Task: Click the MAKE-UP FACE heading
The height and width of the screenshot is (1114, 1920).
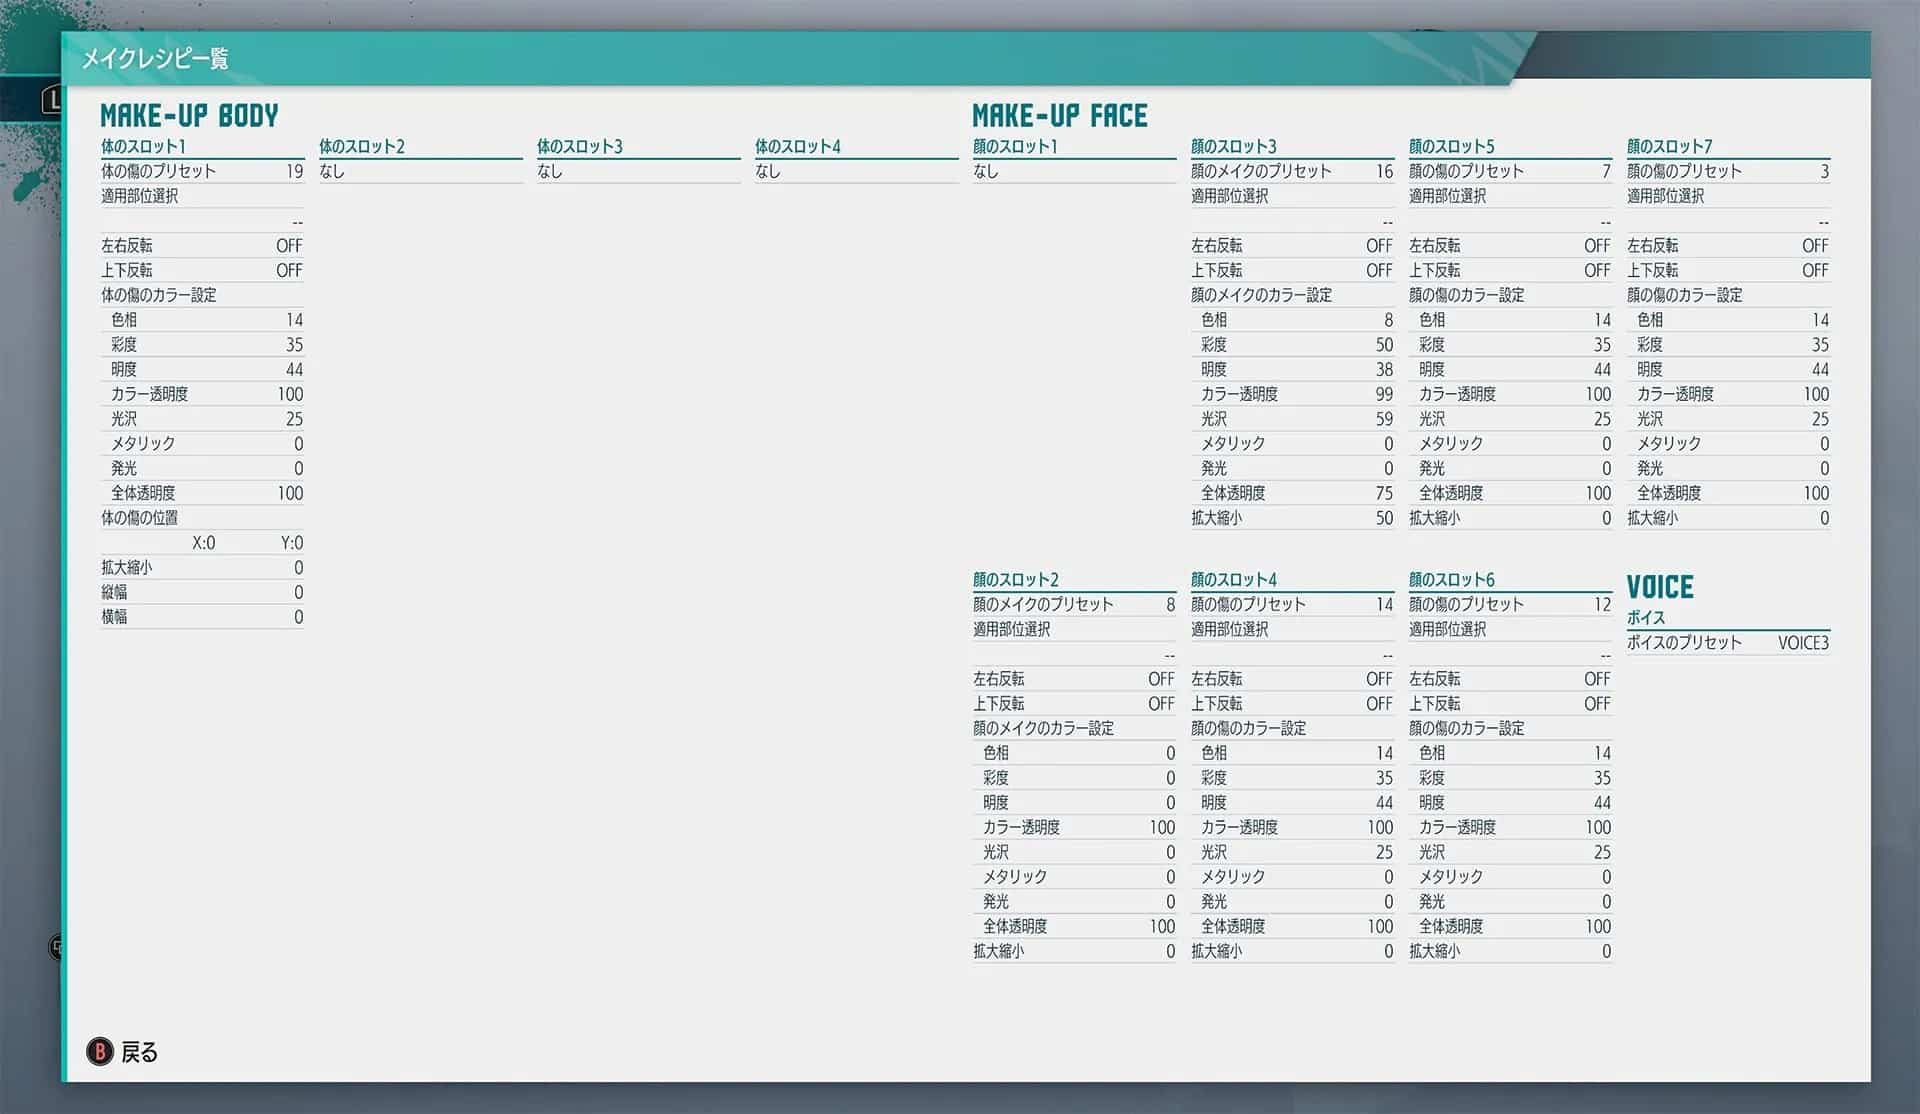Action: (x=1060, y=116)
